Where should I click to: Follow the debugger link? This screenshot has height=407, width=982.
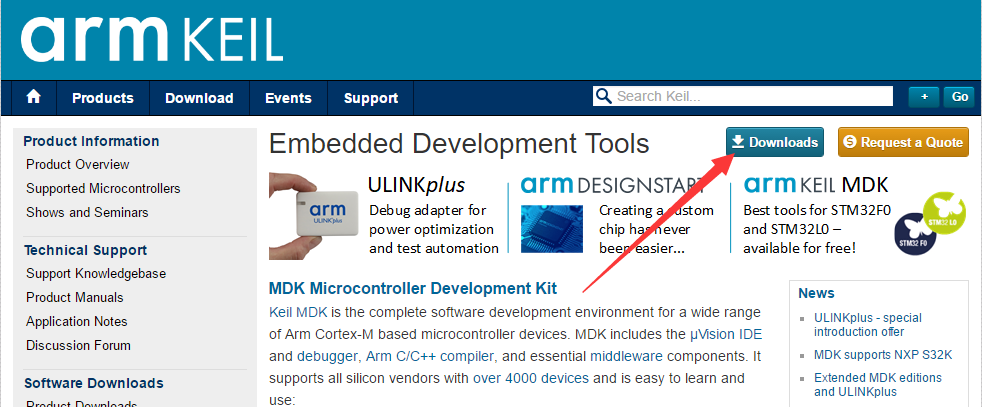(327, 357)
